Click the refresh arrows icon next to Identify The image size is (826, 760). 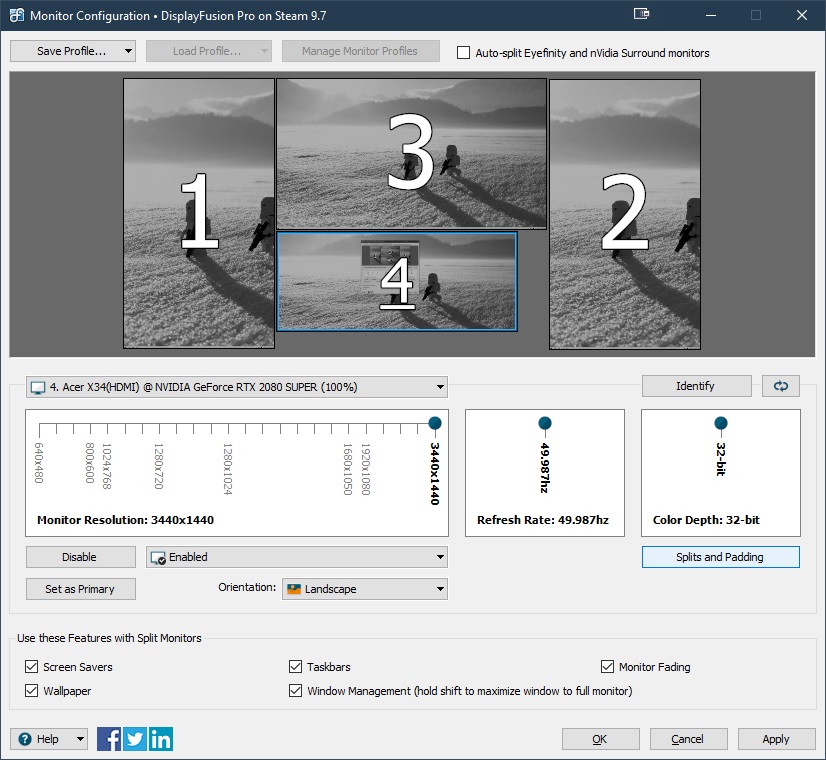click(781, 386)
